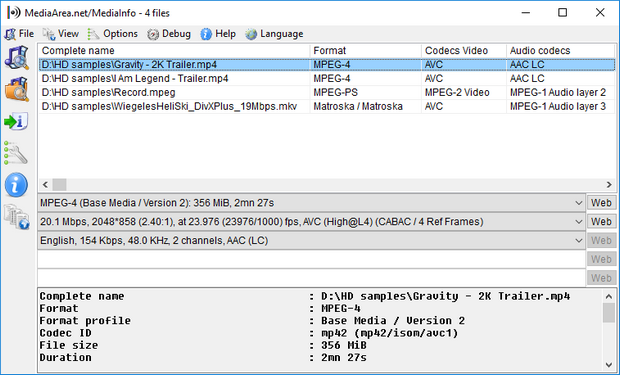
Task: Expand the English 154 Kbps audio dropdown
Action: click(x=578, y=241)
